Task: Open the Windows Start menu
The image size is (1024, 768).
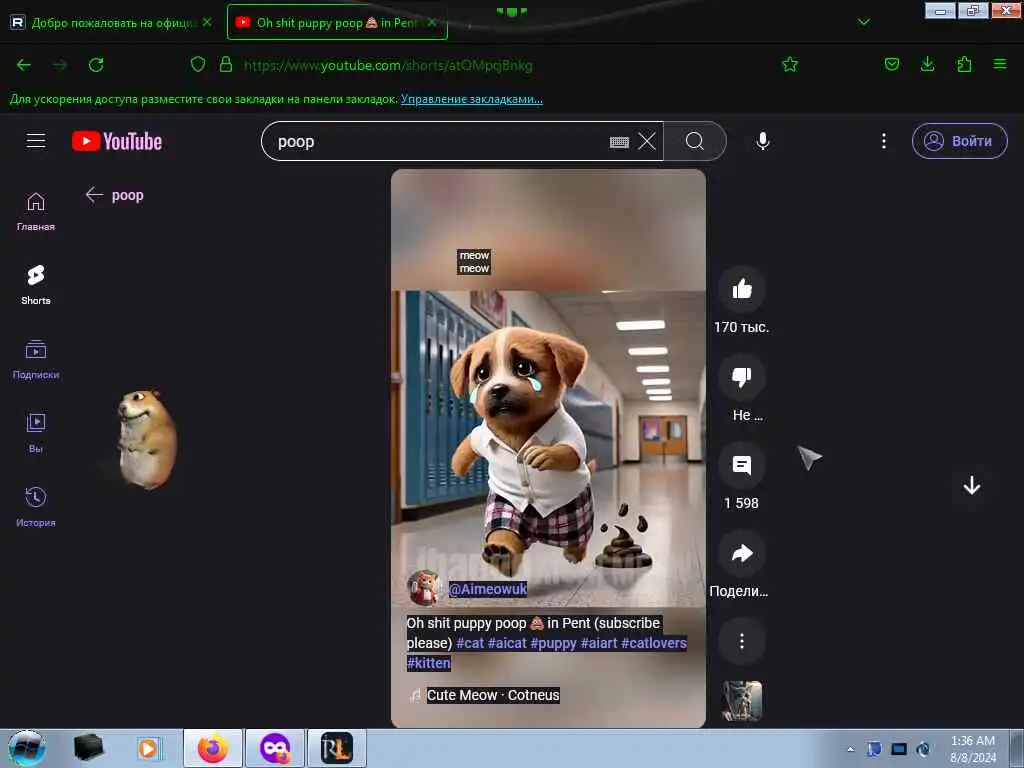Action: [x=27, y=748]
